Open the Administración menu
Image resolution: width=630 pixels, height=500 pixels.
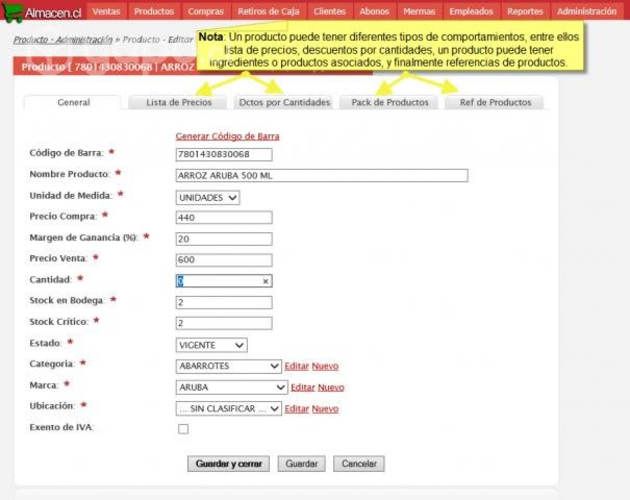point(587,11)
